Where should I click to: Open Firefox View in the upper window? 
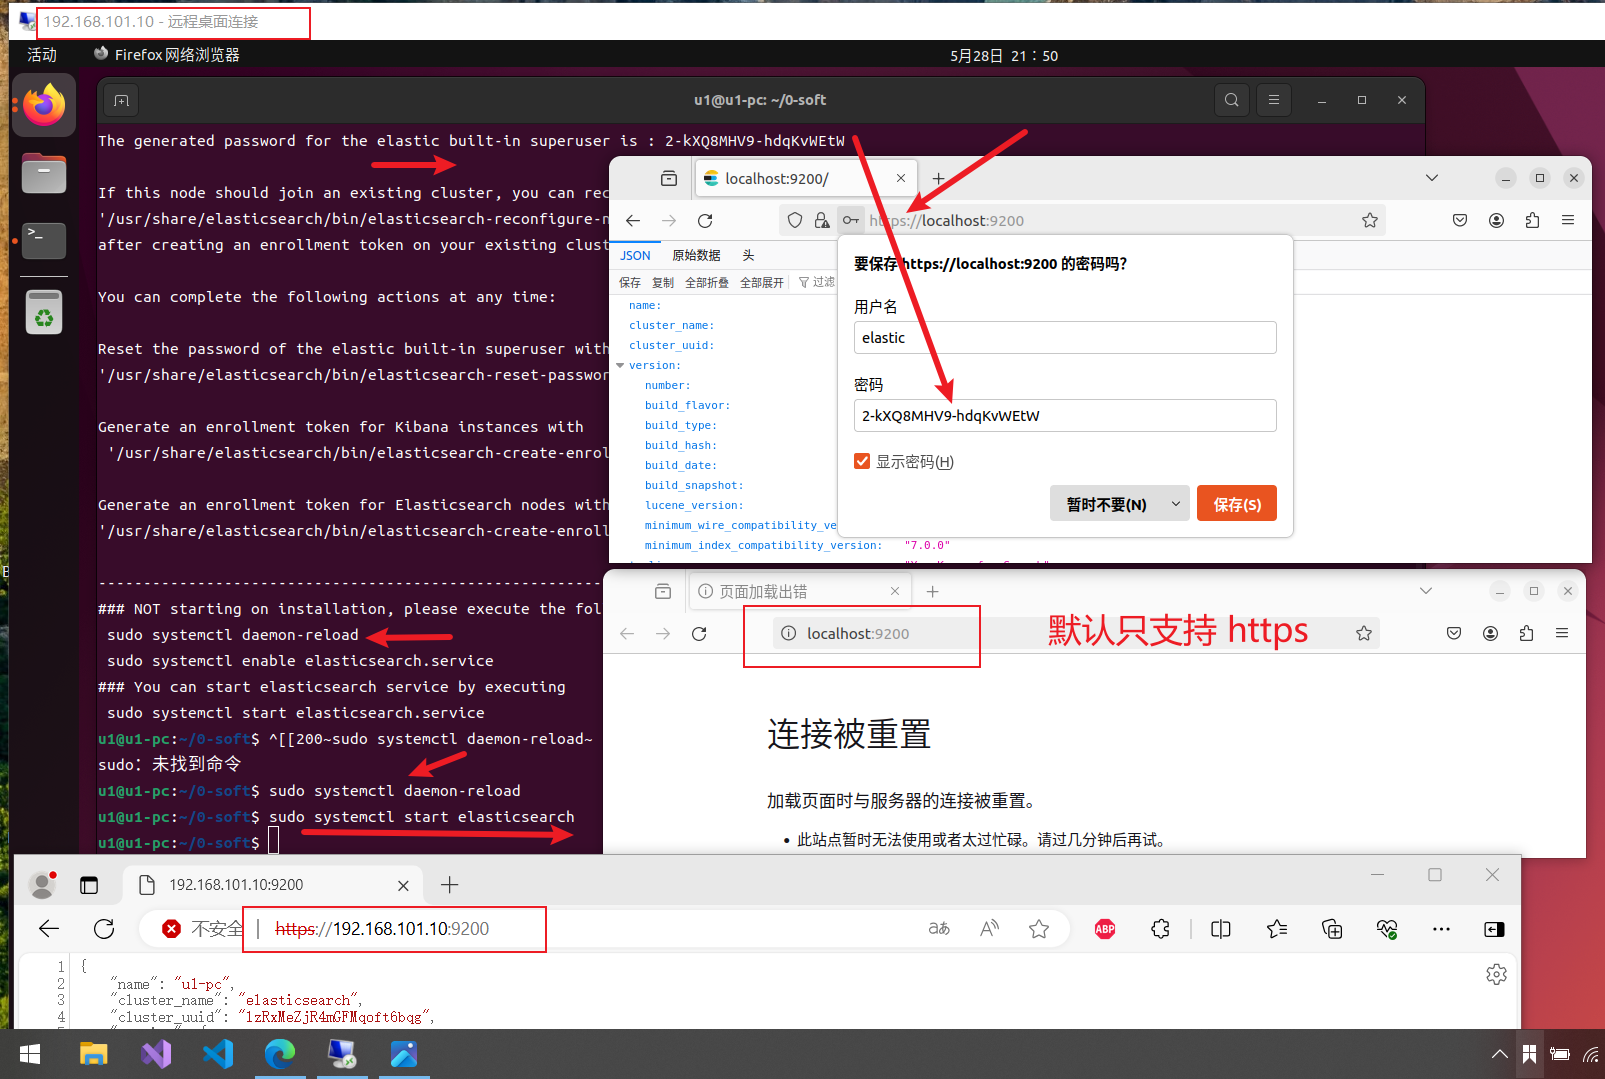tap(669, 178)
